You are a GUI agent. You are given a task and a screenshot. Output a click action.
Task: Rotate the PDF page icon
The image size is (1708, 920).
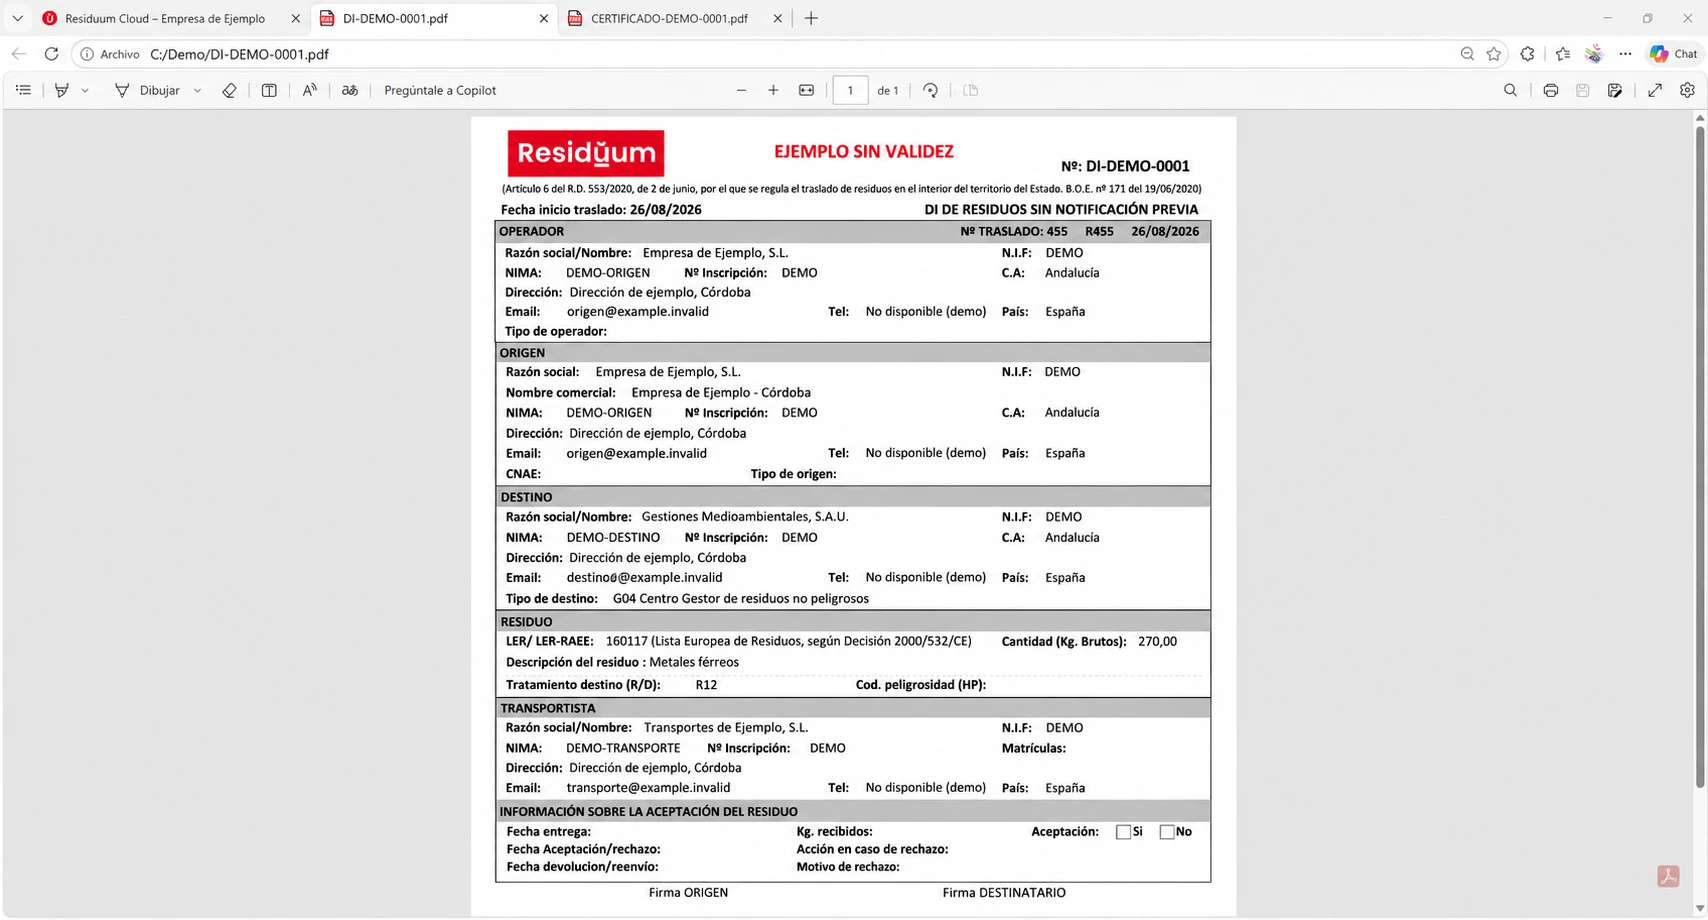click(x=930, y=90)
